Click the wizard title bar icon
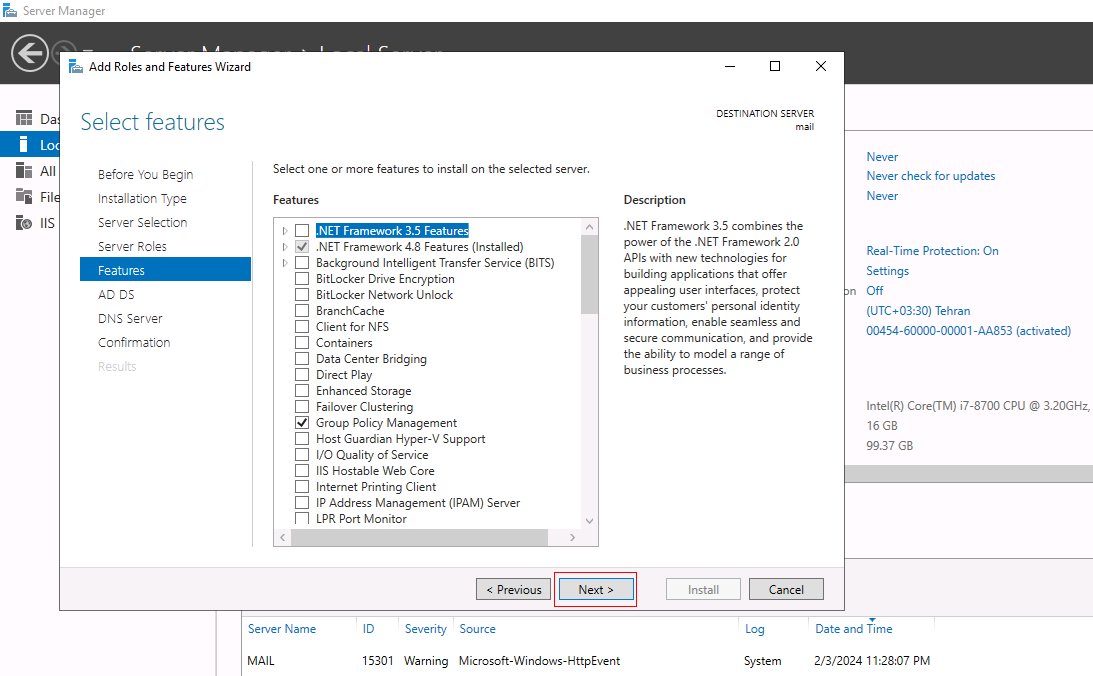 (76, 66)
